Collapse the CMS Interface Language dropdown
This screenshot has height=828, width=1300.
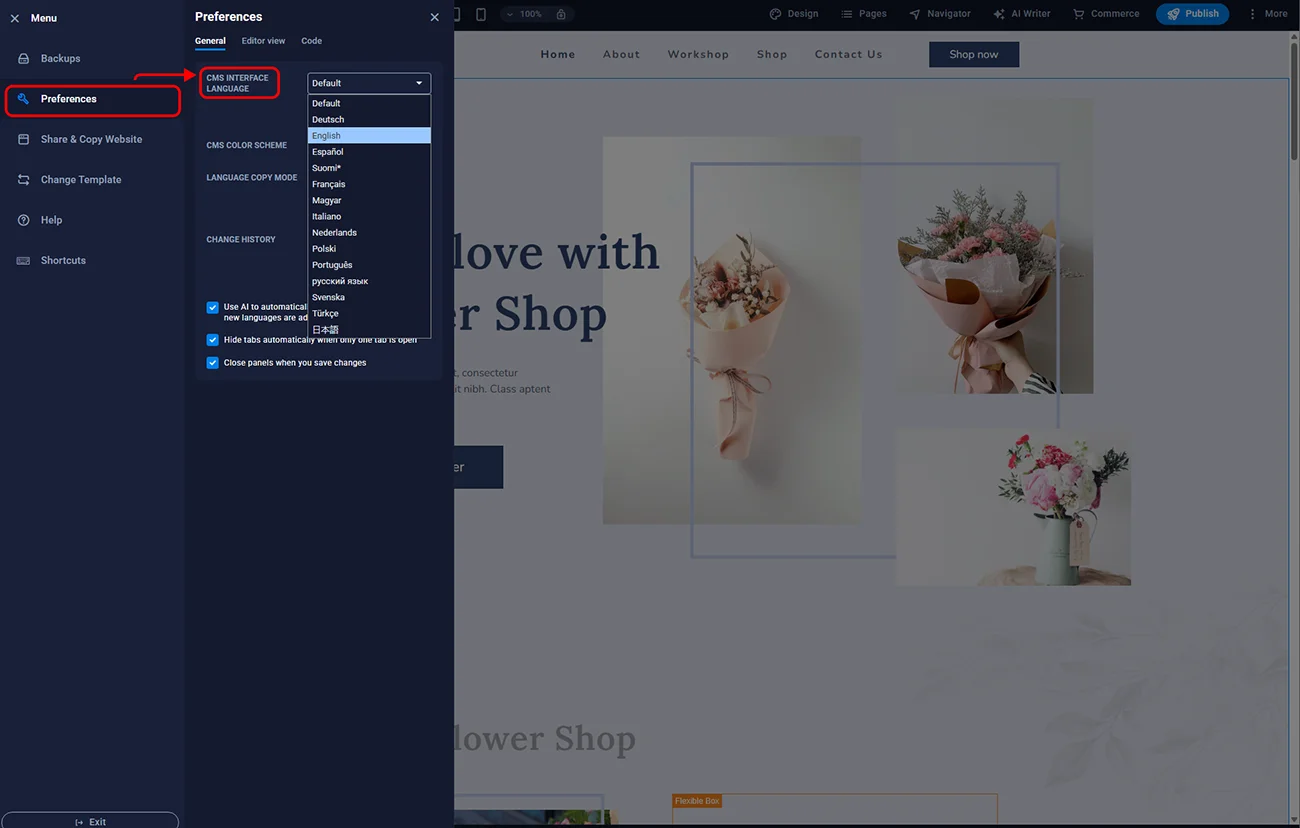(419, 83)
